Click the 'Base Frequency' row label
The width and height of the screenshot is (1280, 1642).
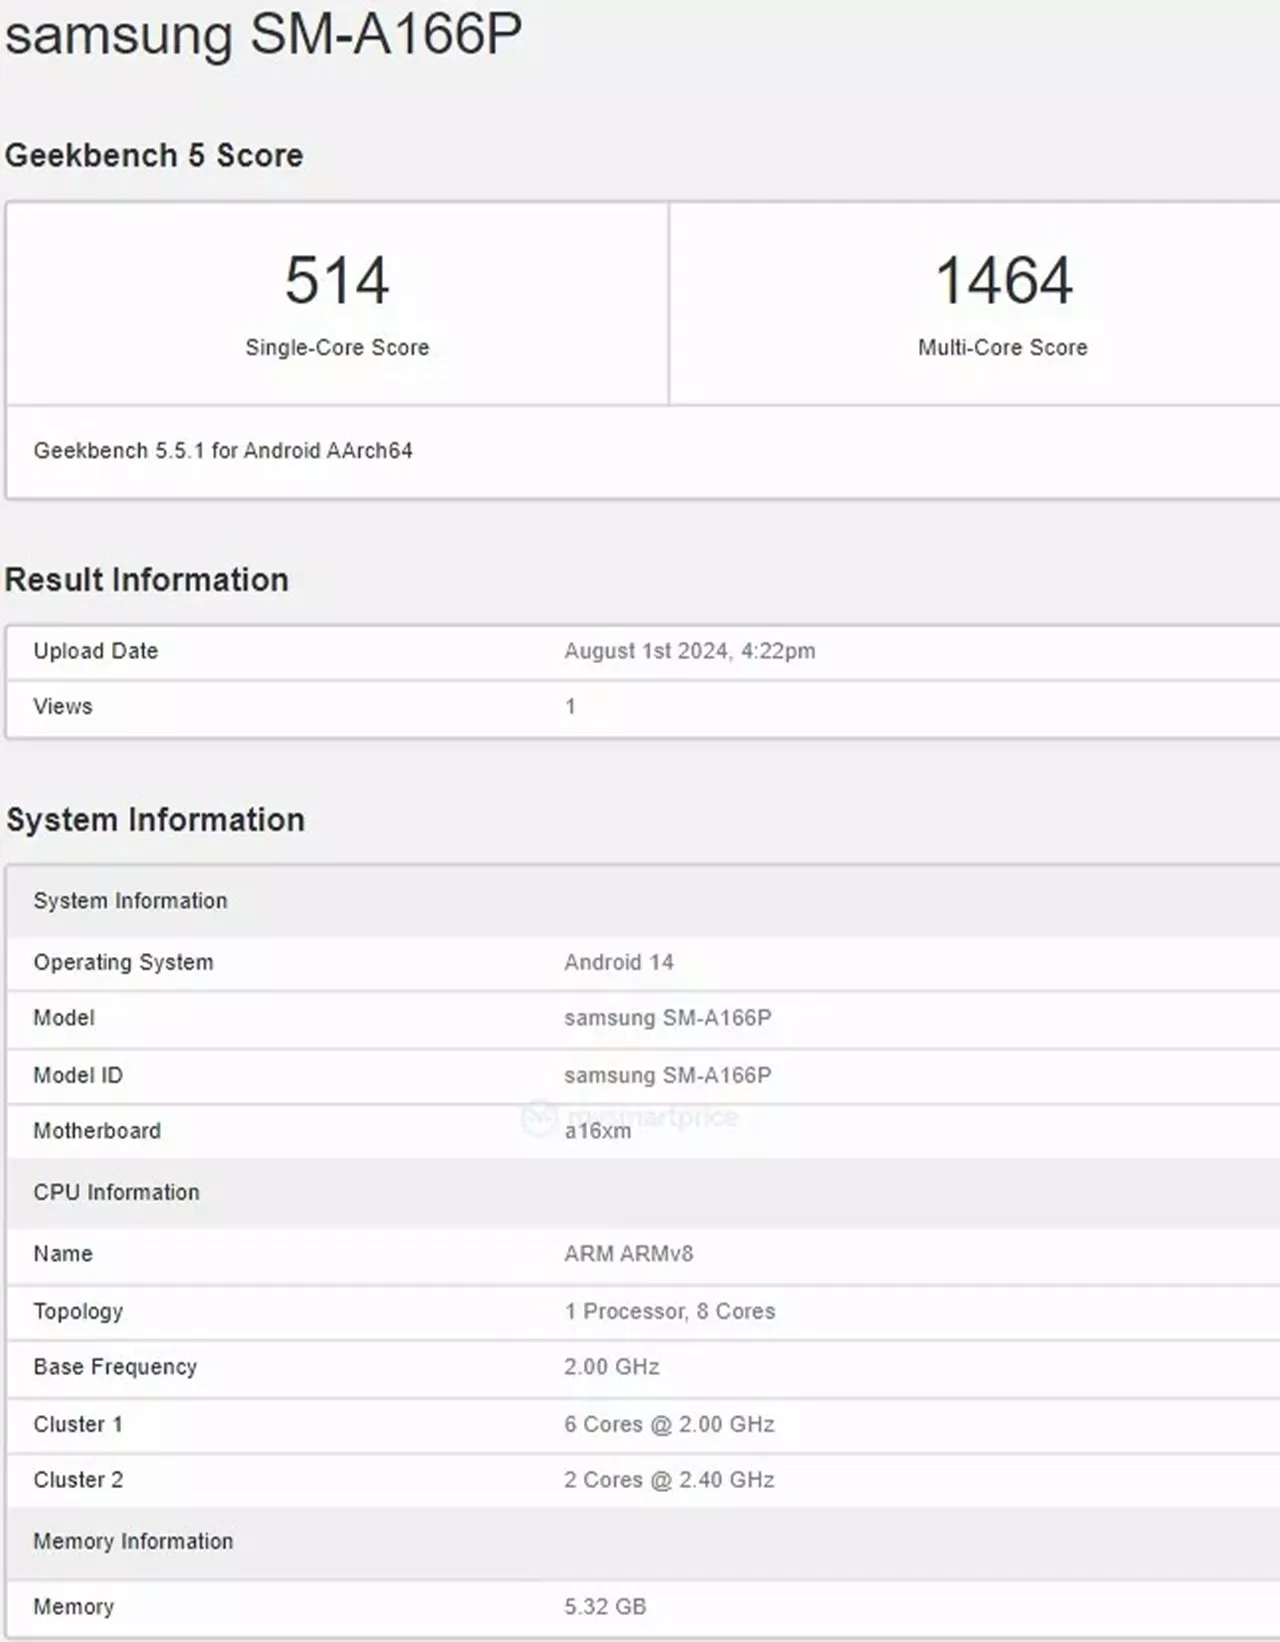(115, 1367)
